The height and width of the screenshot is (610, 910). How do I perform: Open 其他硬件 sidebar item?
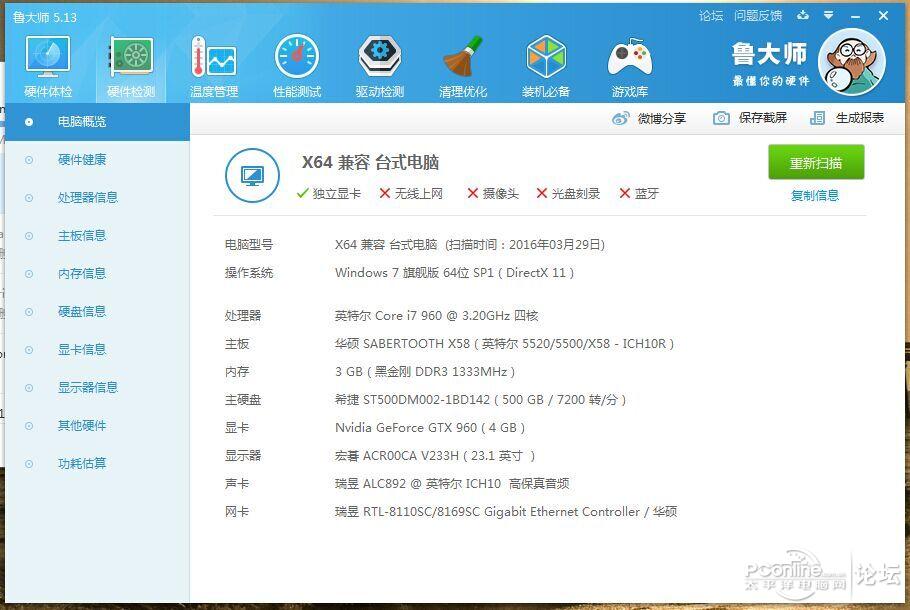98,425
